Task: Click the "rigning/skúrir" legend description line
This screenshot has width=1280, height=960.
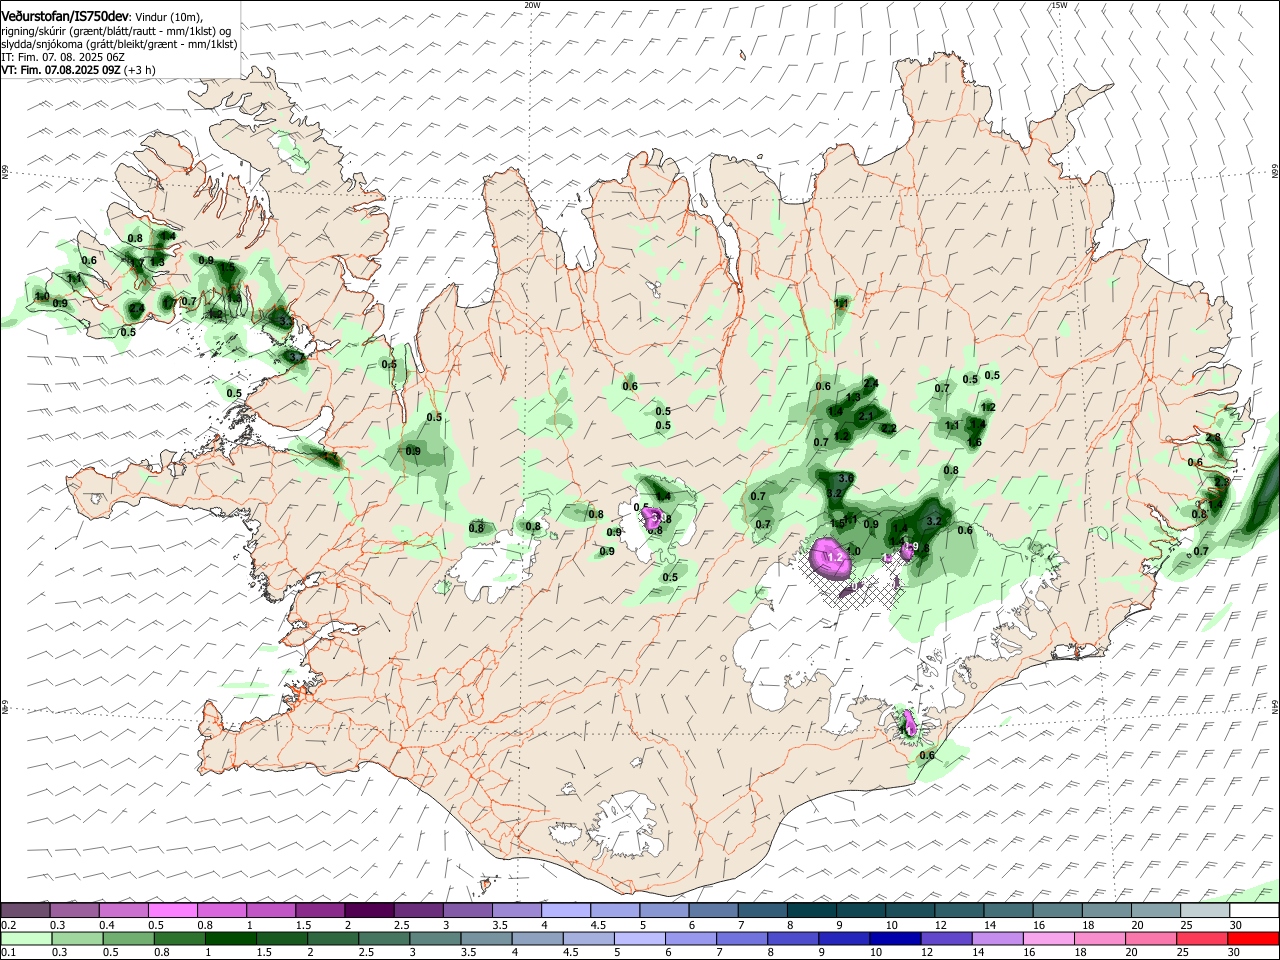Action: click(116, 31)
